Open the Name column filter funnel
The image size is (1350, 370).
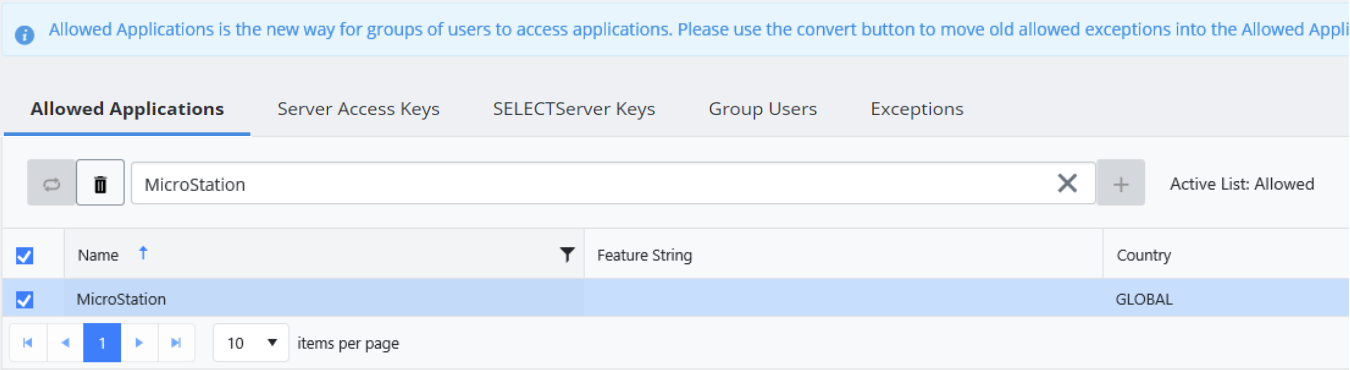567,255
